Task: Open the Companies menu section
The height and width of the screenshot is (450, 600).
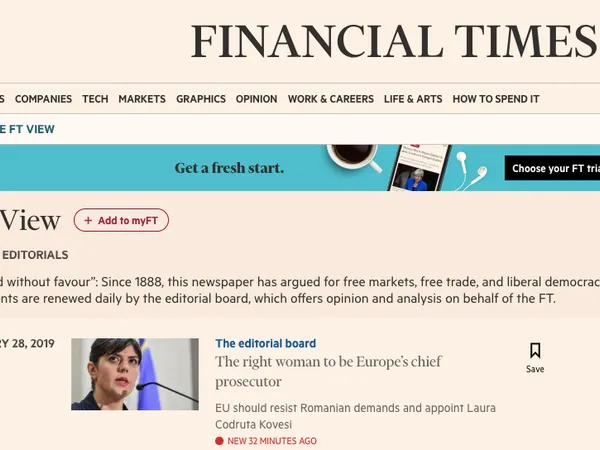Action: (x=43, y=99)
